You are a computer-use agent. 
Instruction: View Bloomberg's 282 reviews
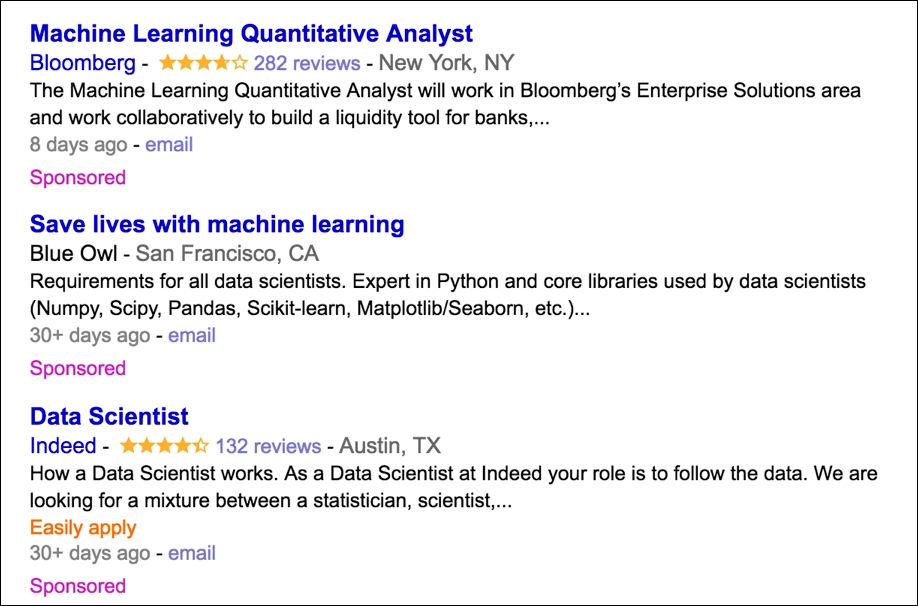307,63
